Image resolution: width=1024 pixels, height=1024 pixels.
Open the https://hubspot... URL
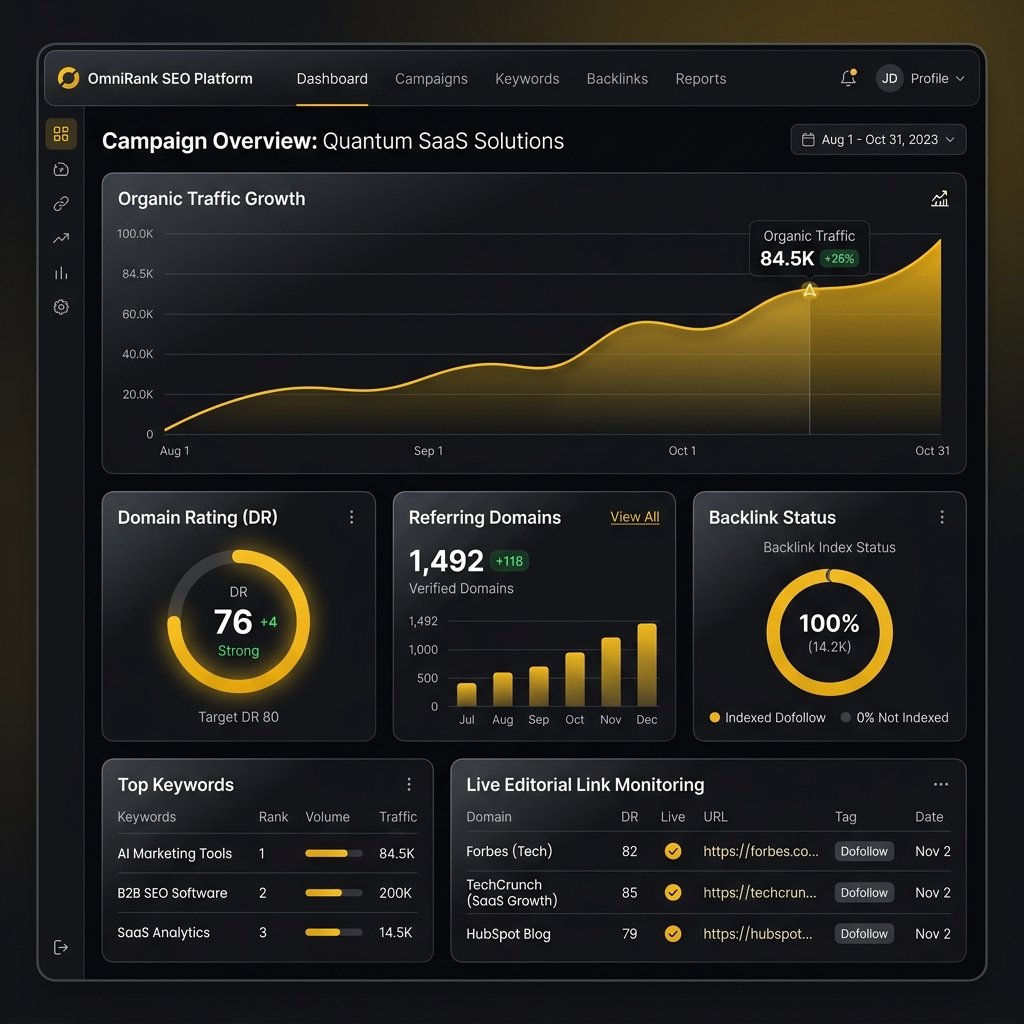[758, 934]
